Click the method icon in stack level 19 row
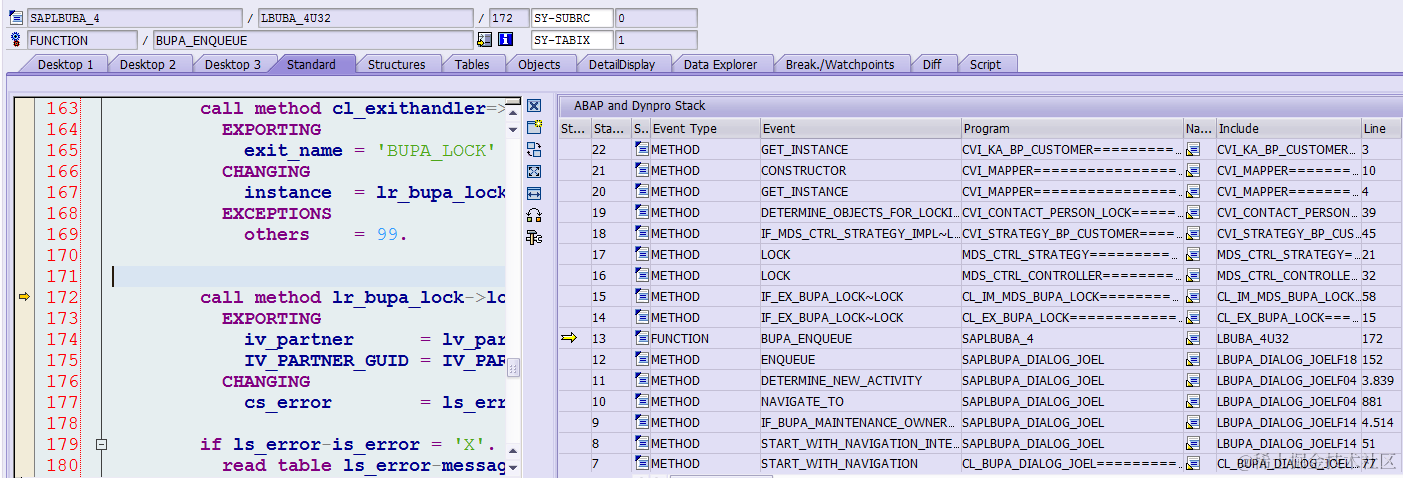1403x478 pixels. 642,213
